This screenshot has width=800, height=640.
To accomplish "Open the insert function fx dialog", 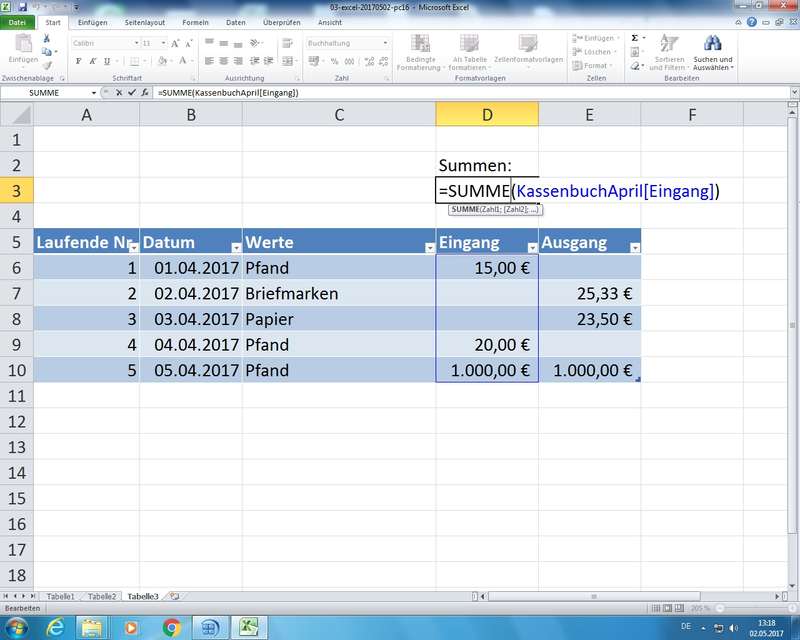I will click(145, 93).
